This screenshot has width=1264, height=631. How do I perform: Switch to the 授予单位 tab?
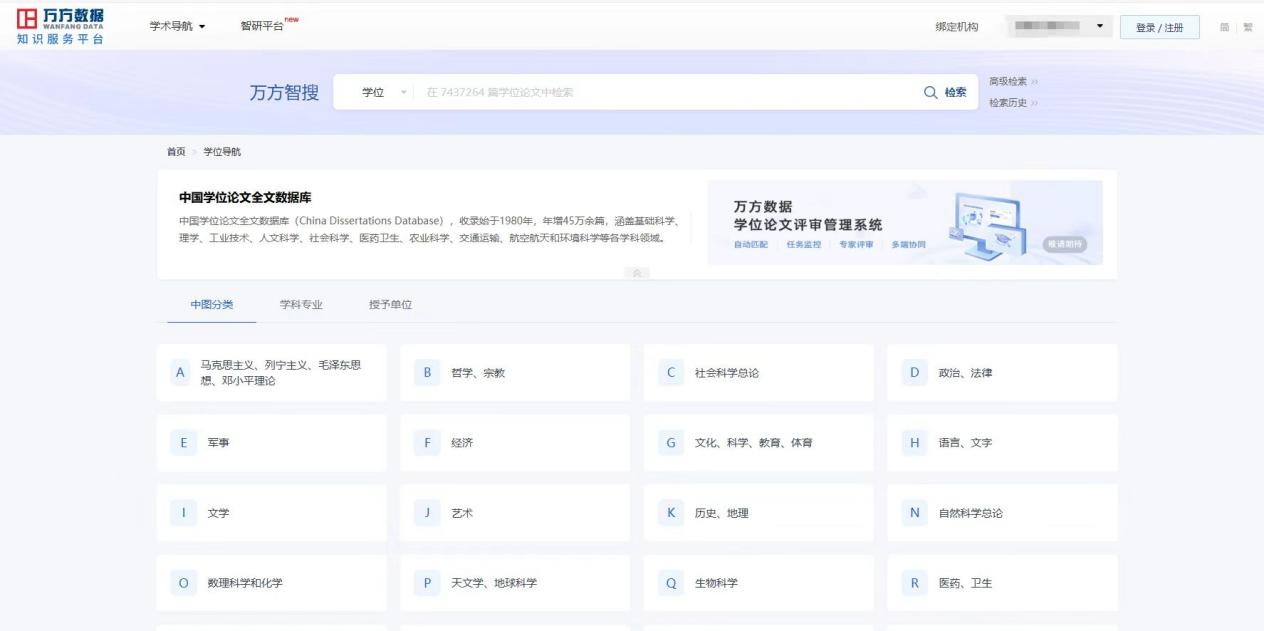point(390,305)
